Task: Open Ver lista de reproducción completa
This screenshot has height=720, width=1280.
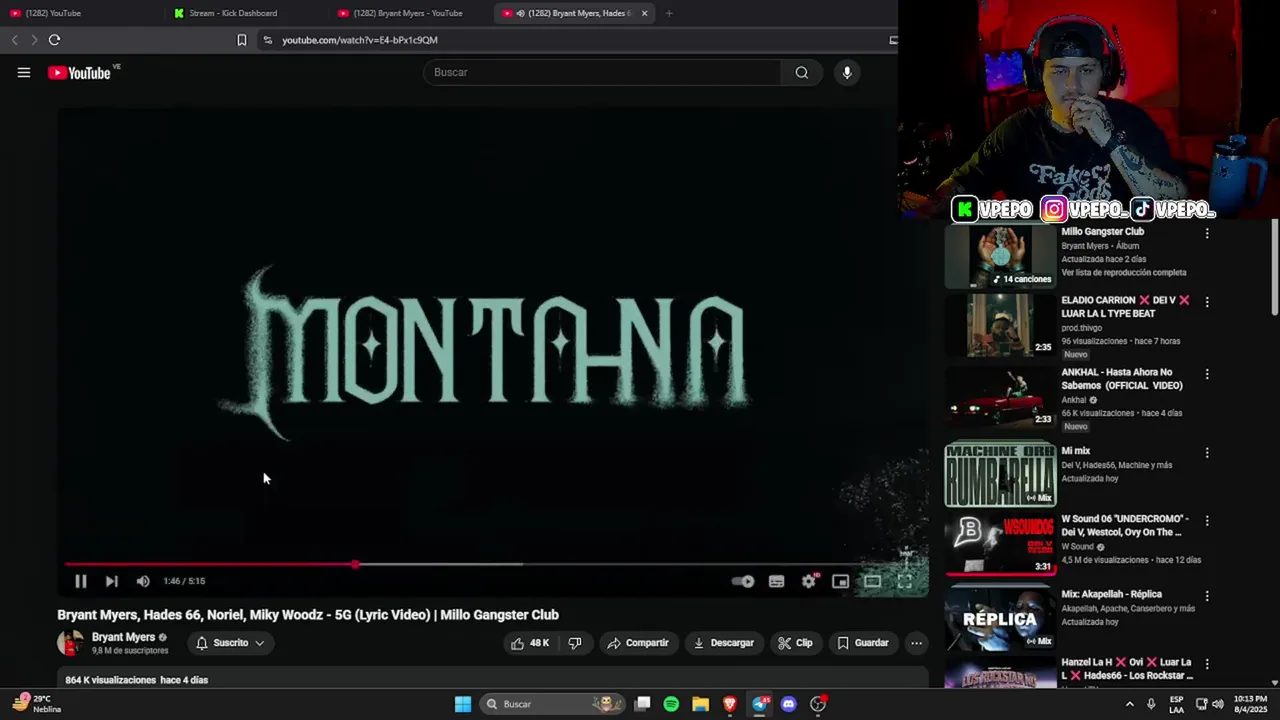Action: (1124, 272)
